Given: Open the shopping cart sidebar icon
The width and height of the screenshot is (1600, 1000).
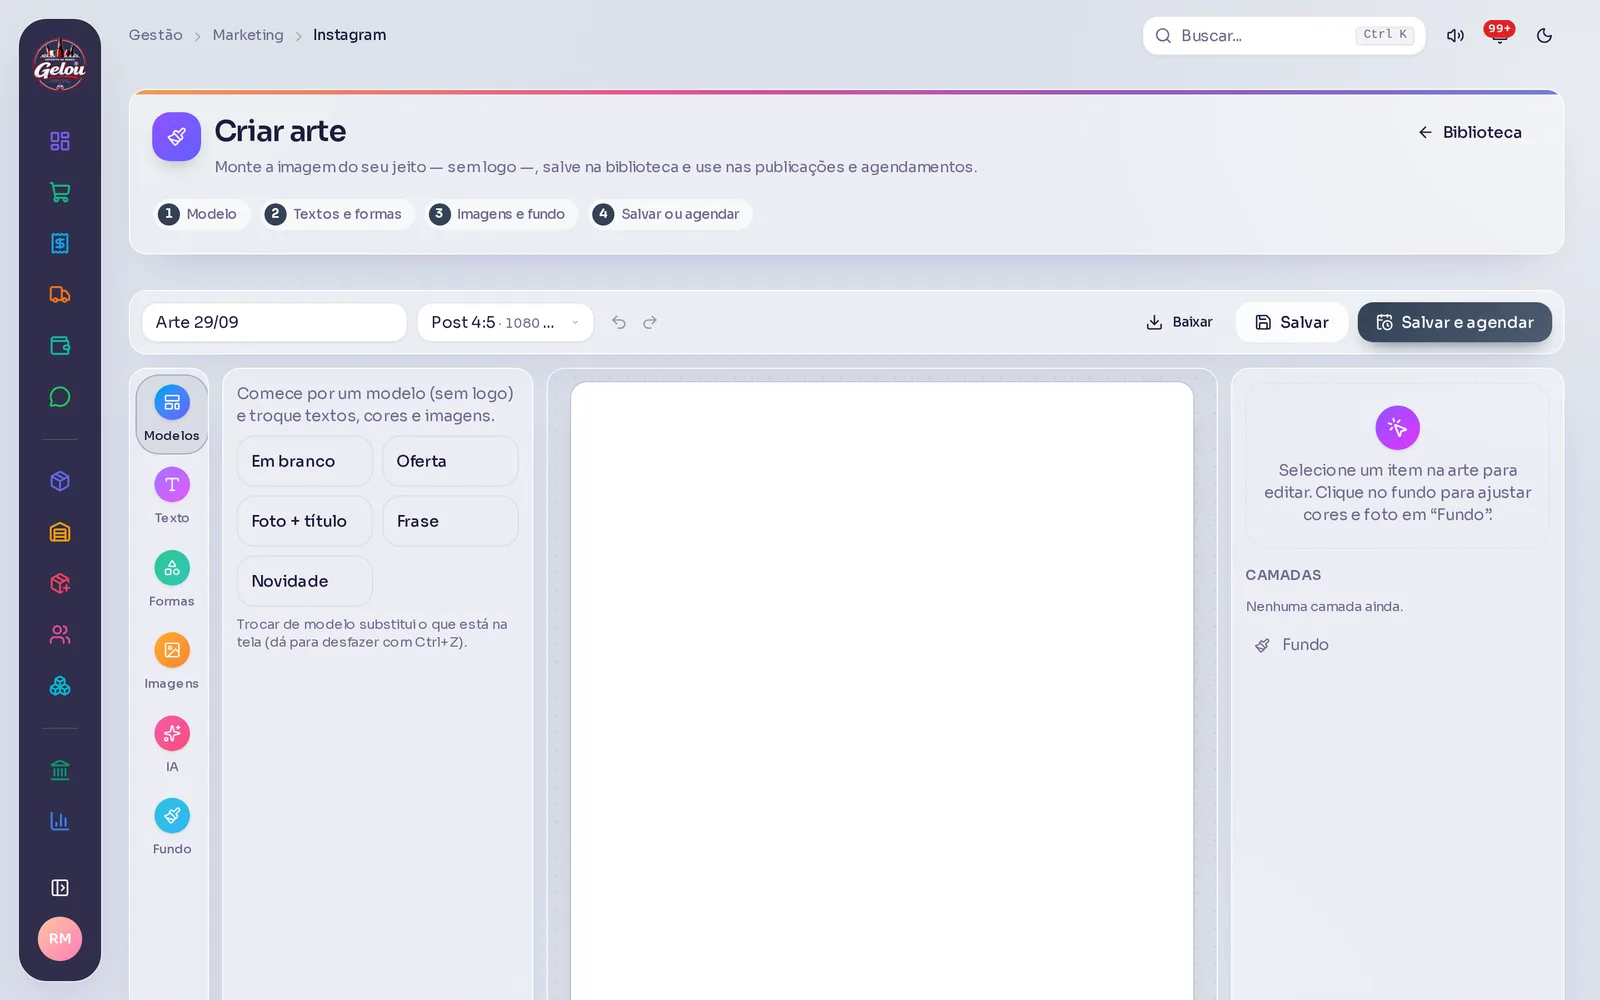Looking at the screenshot, I should pyautogui.click(x=60, y=192).
